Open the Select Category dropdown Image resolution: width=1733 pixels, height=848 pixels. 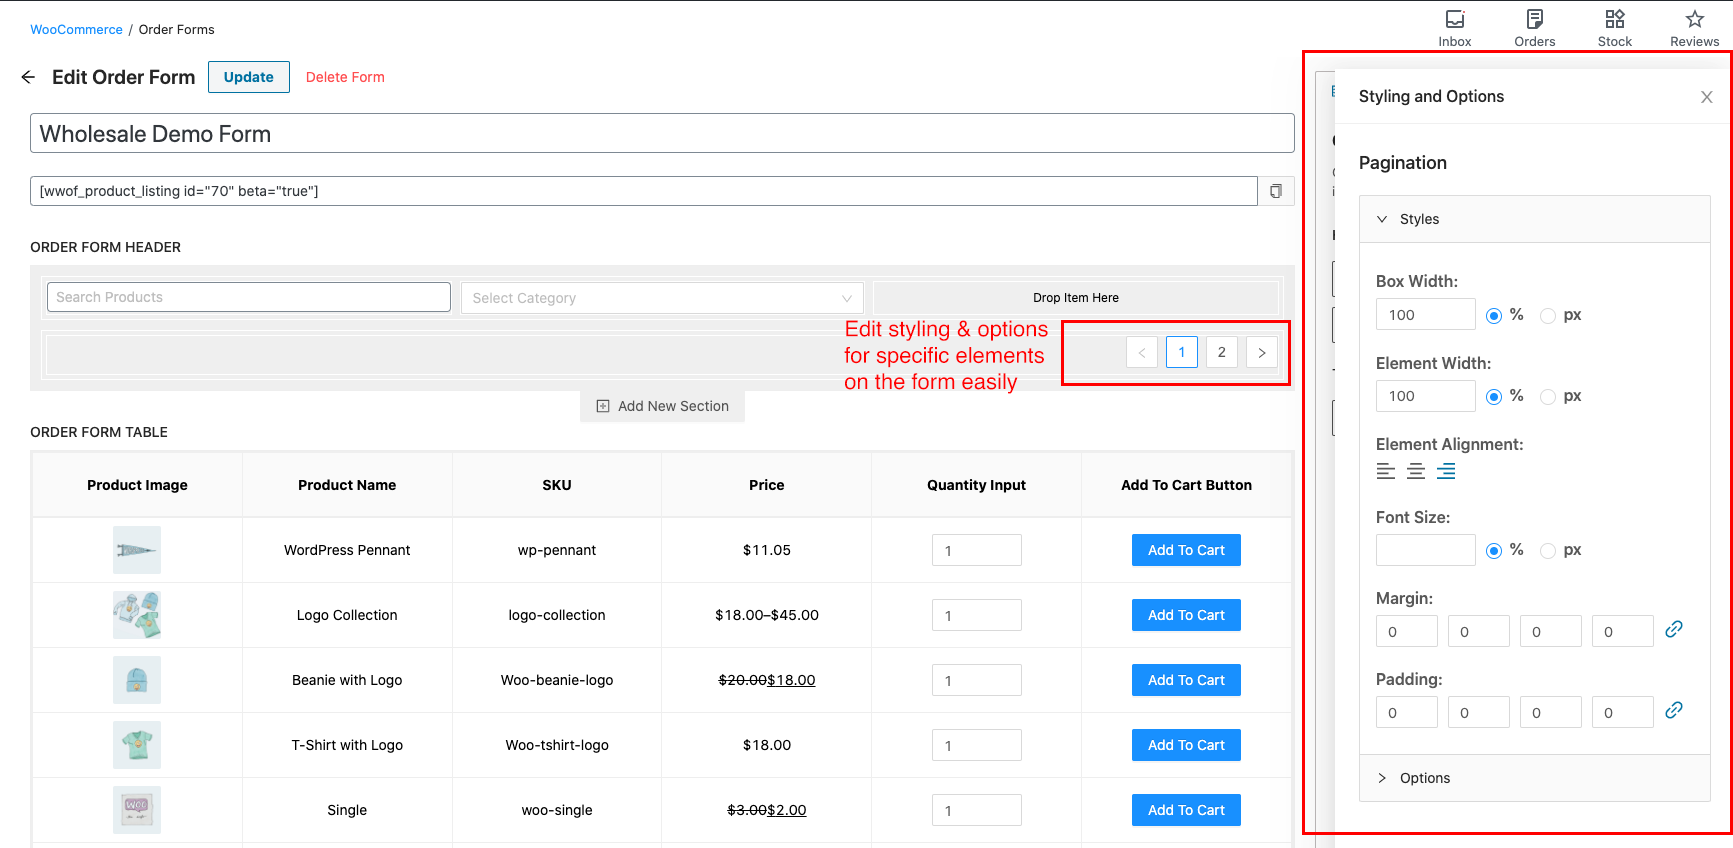(x=661, y=298)
